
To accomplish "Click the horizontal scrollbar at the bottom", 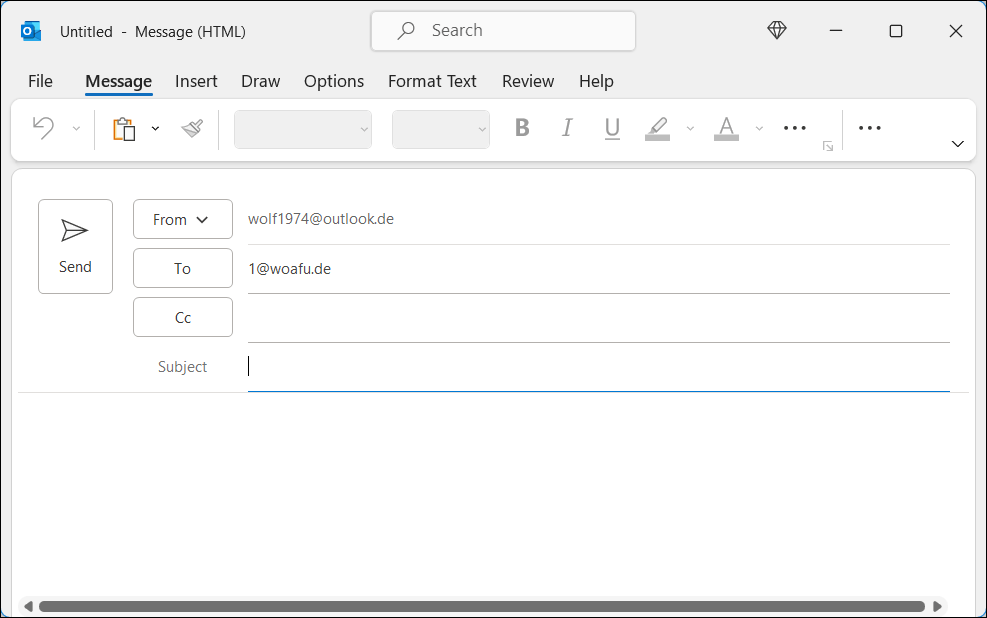I will pyautogui.click(x=480, y=605).
